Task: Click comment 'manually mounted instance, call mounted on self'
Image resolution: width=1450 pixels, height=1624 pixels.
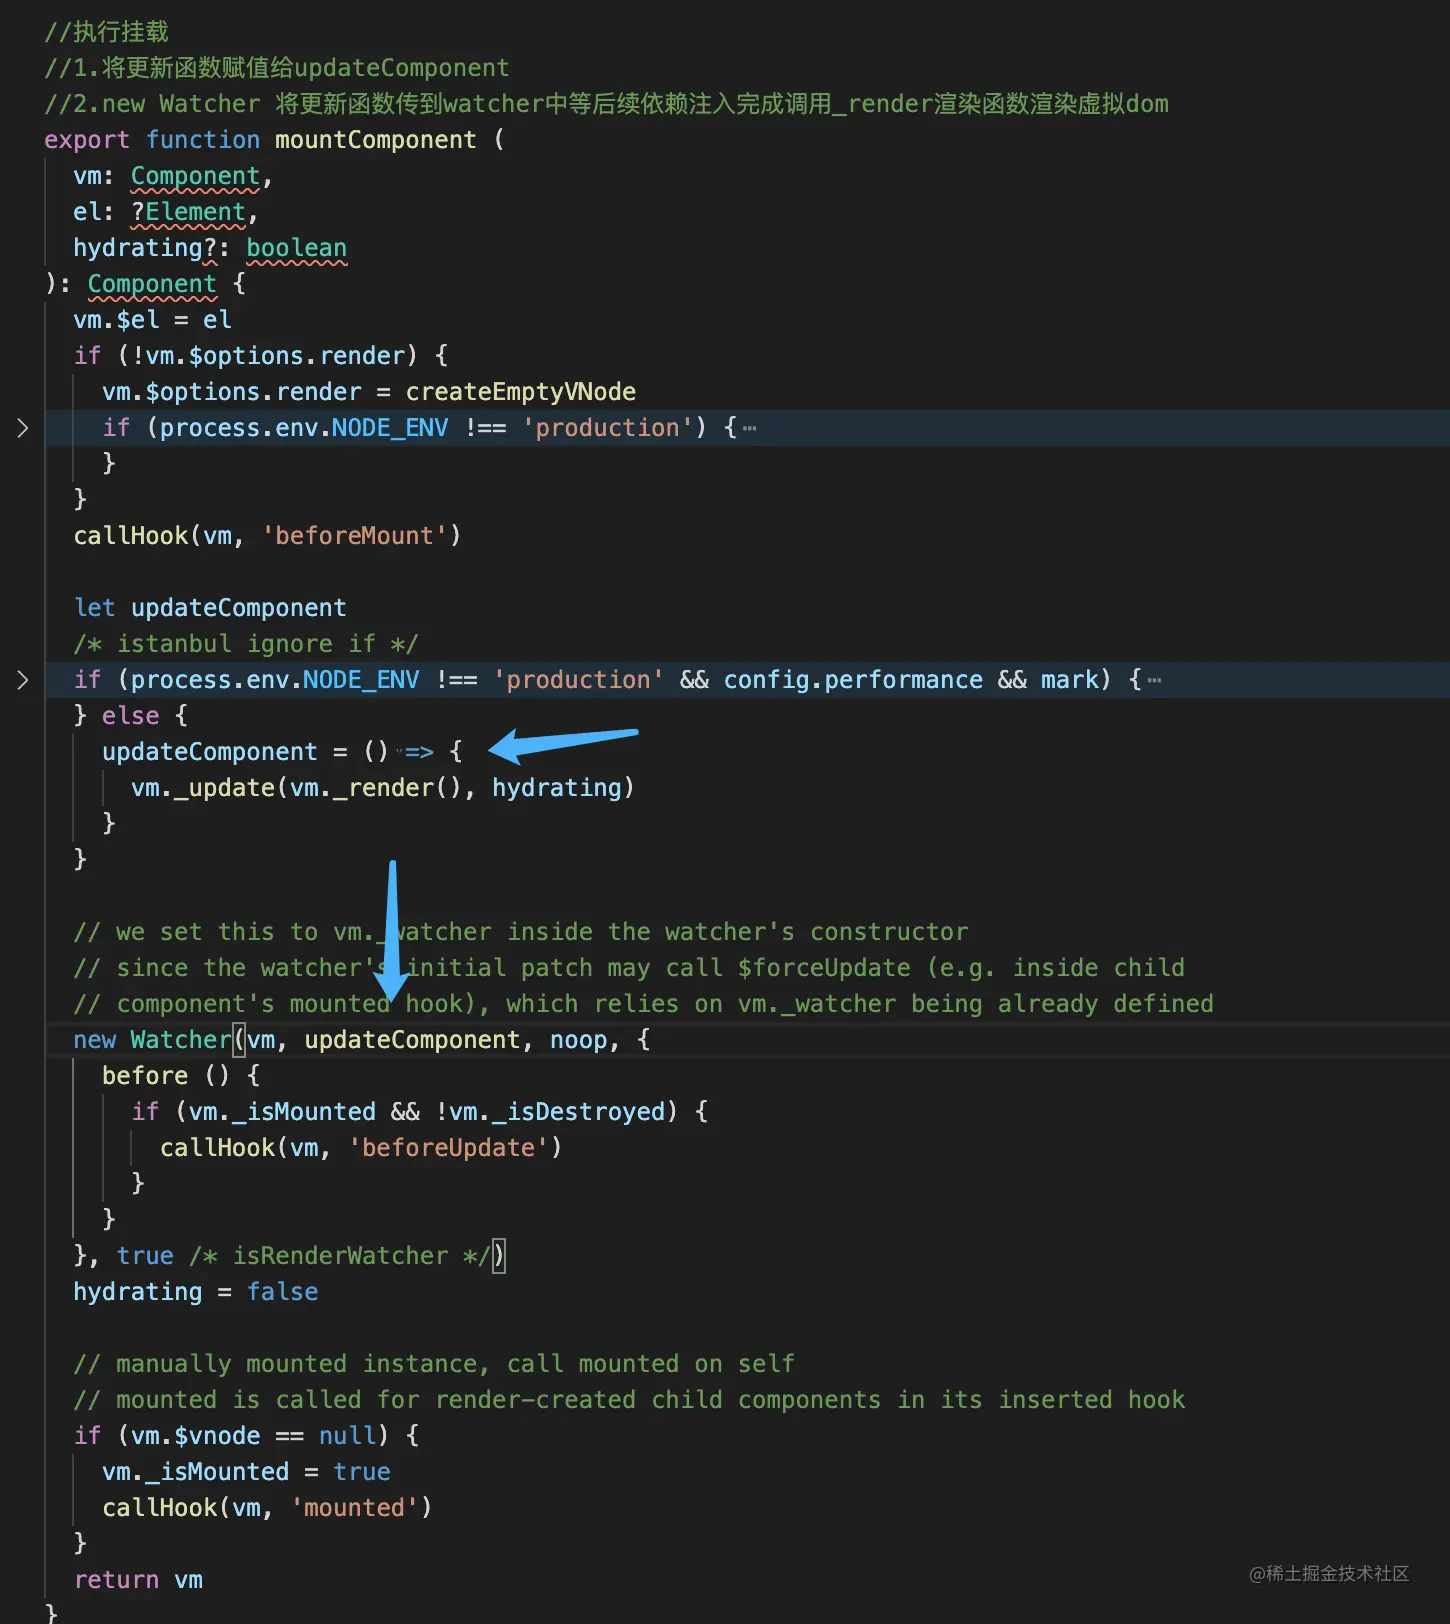Action: pyautogui.click(x=434, y=1364)
